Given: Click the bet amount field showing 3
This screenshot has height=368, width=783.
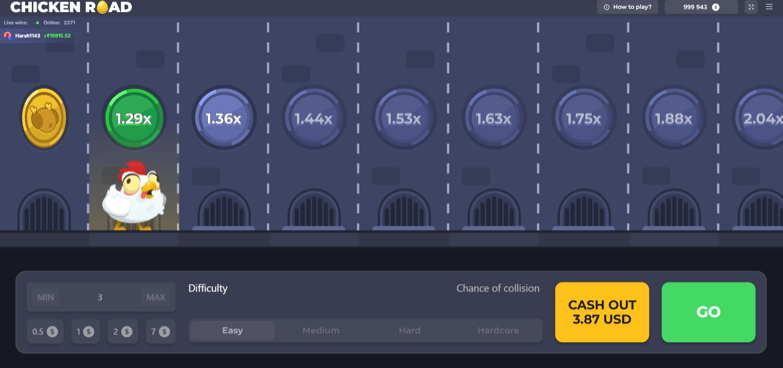Looking at the screenshot, I should coord(101,297).
